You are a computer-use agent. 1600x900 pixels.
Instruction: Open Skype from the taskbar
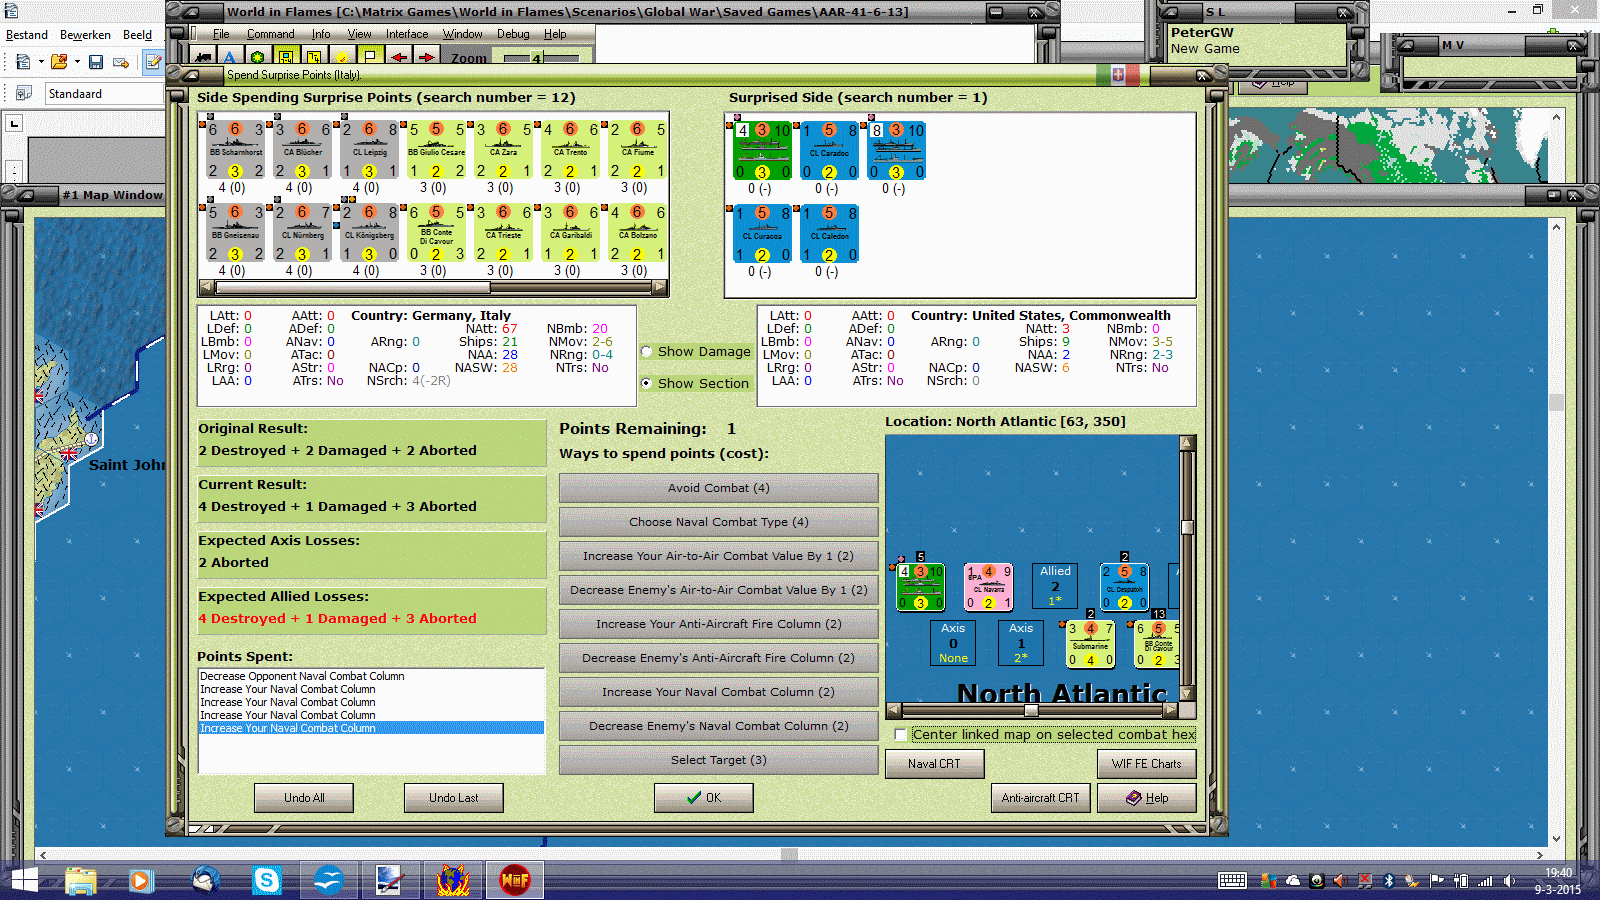tap(266, 880)
